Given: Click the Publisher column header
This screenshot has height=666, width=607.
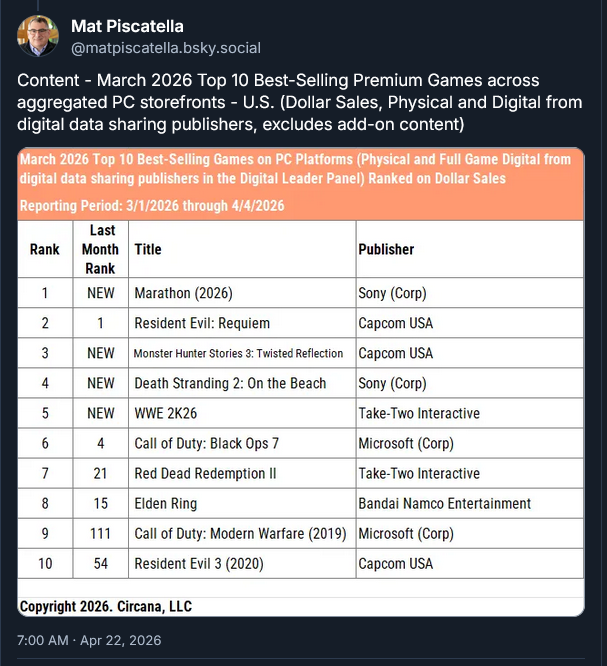Looking at the screenshot, I should click(386, 249).
